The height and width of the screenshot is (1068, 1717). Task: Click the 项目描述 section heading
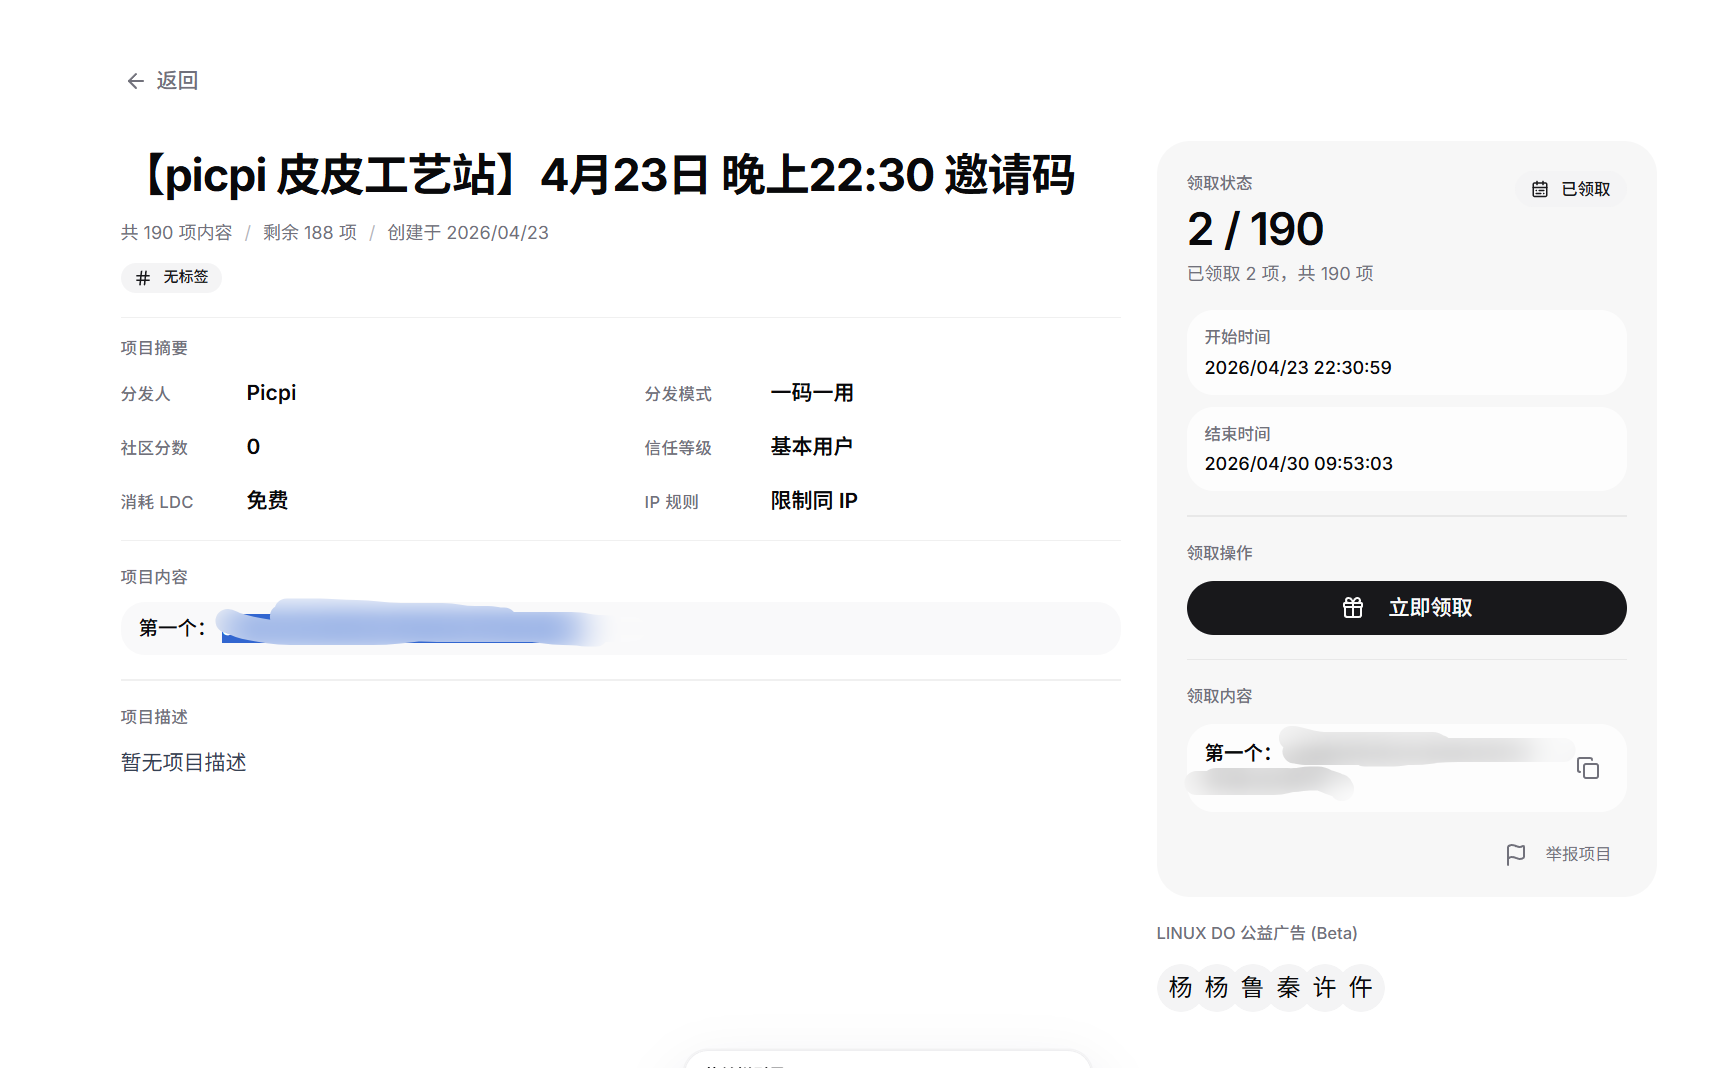coord(154,717)
